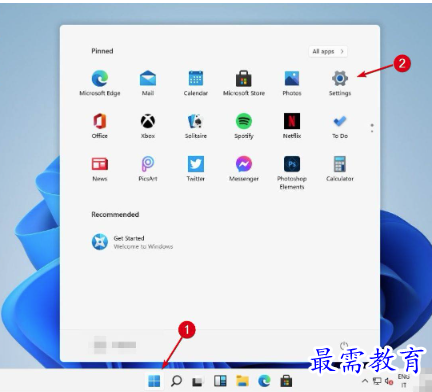This screenshot has height=392, width=432.
Task: Show all apps list
Action: tap(328, 51)
